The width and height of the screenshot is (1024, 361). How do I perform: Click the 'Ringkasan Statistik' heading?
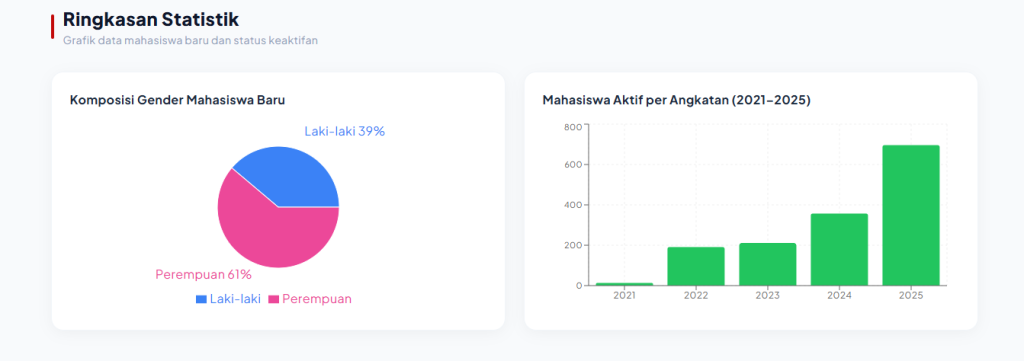151,19
